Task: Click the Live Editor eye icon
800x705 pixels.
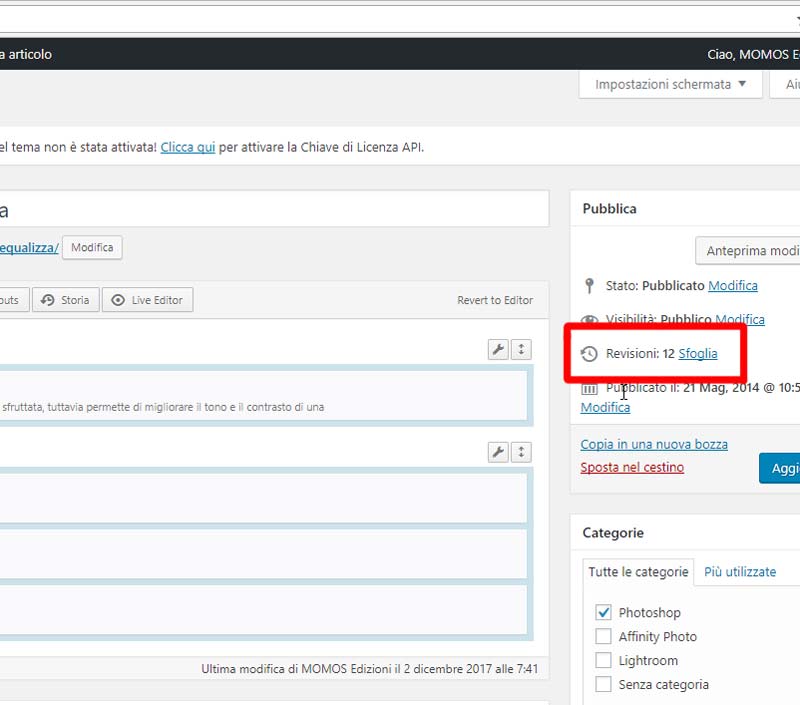Action: pyautogui.click(x=118, y=300)
